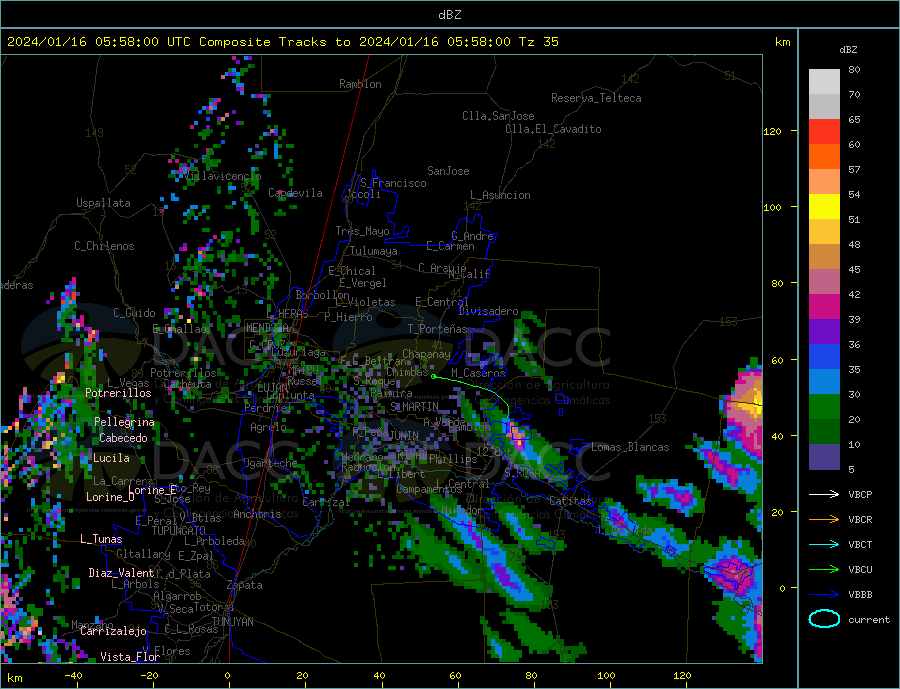The image size is (900, 689).
Task: Pick the bright green 20-30 dBZ swatch
Action: point(824,407)
